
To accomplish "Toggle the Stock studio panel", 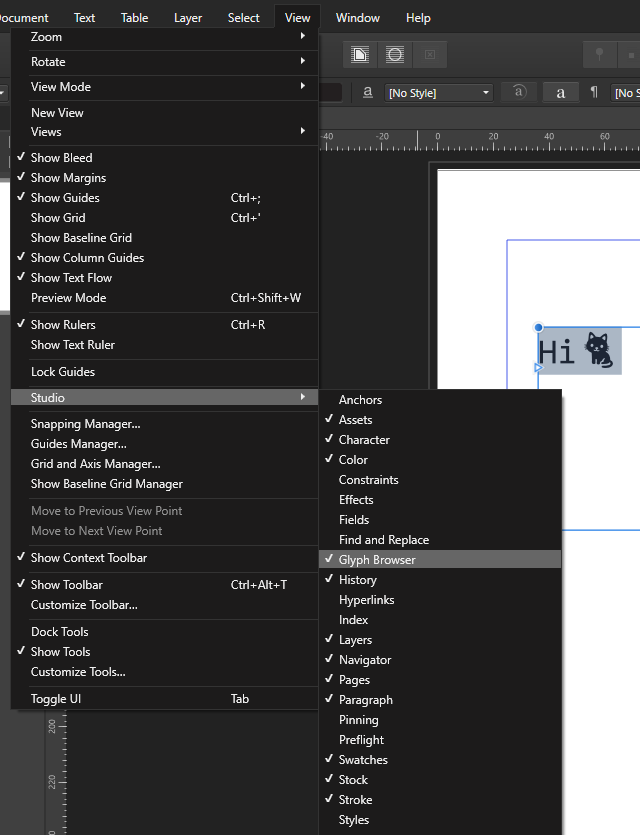I will click(440, 780).
